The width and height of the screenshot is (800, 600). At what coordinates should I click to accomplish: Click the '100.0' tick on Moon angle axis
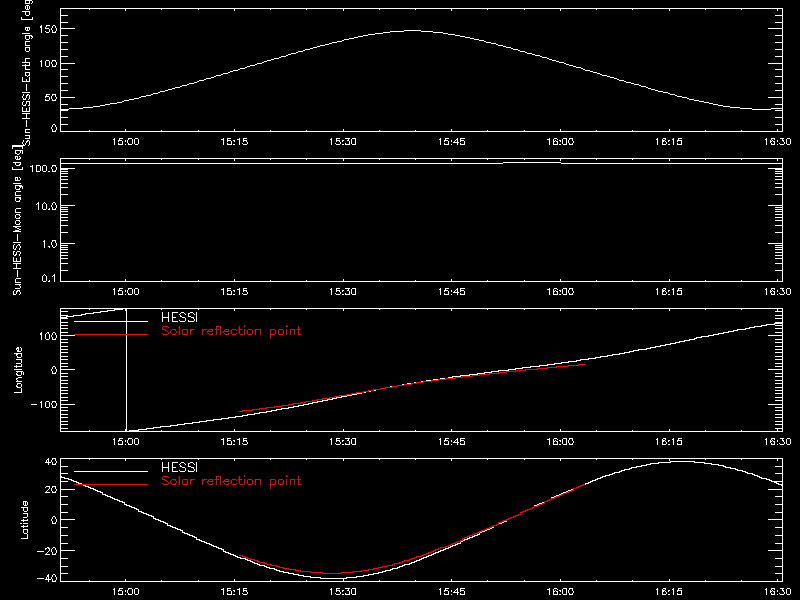(43, 168)
